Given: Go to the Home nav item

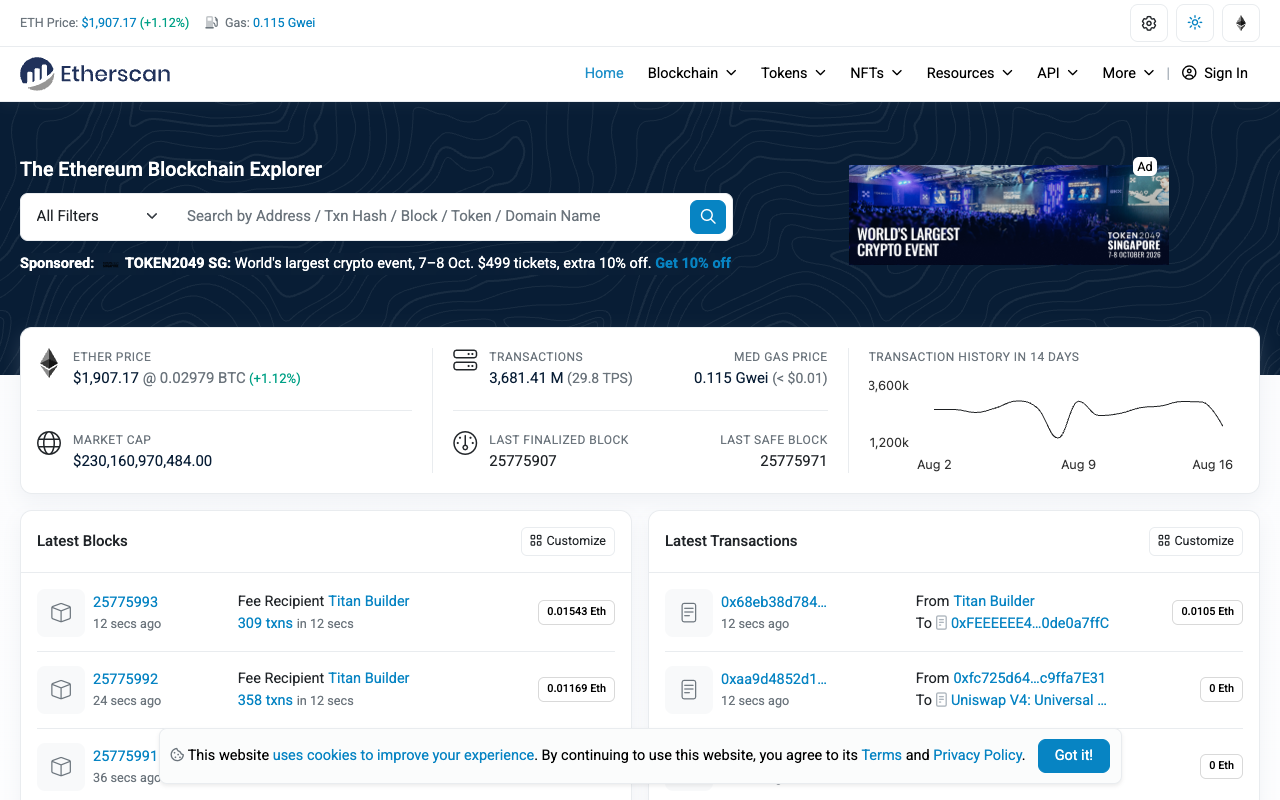Looking at the screenshot, I should pyautogui.click(x=604, y=73).
